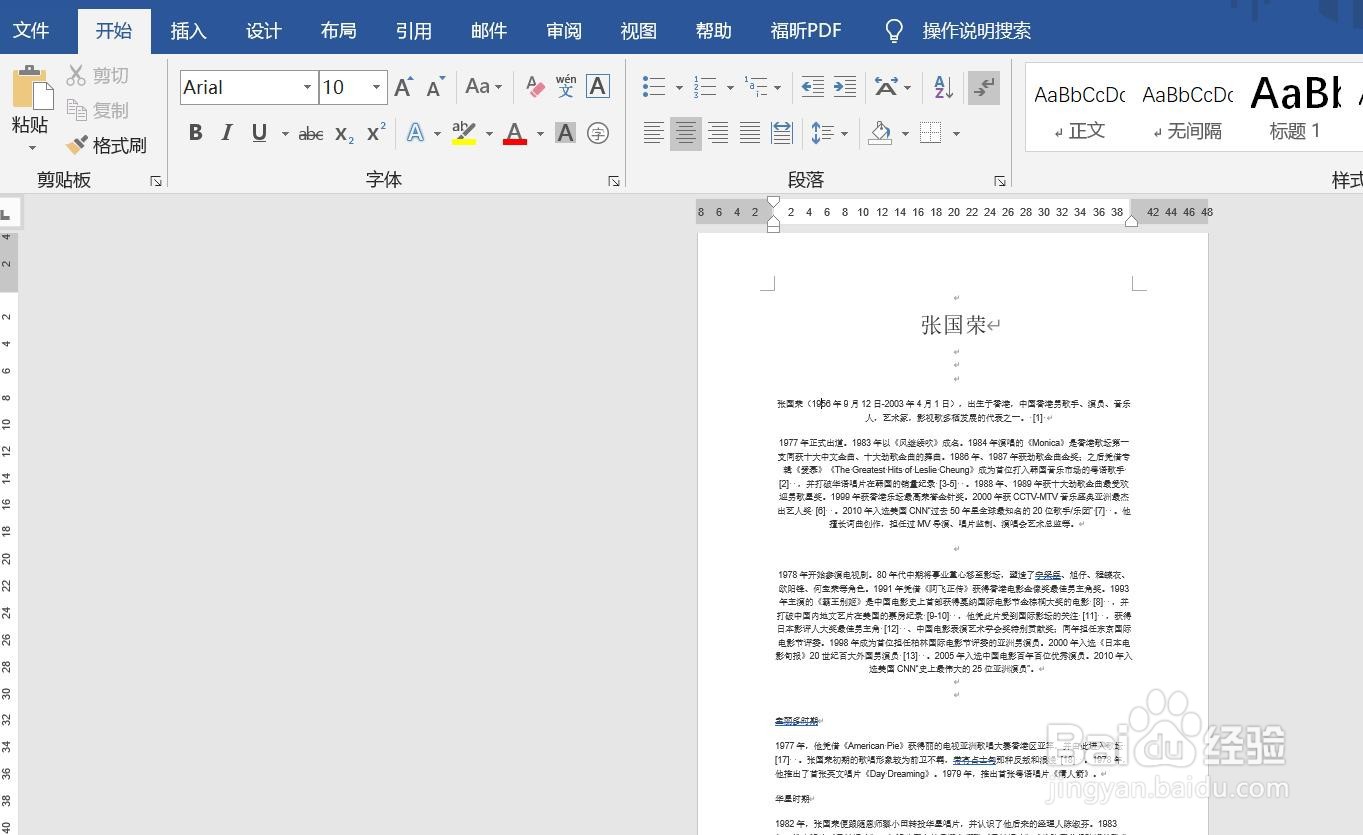Pick a font color from the red swatch
This screenshot has height=835, width=1363.
click(514, 133)
